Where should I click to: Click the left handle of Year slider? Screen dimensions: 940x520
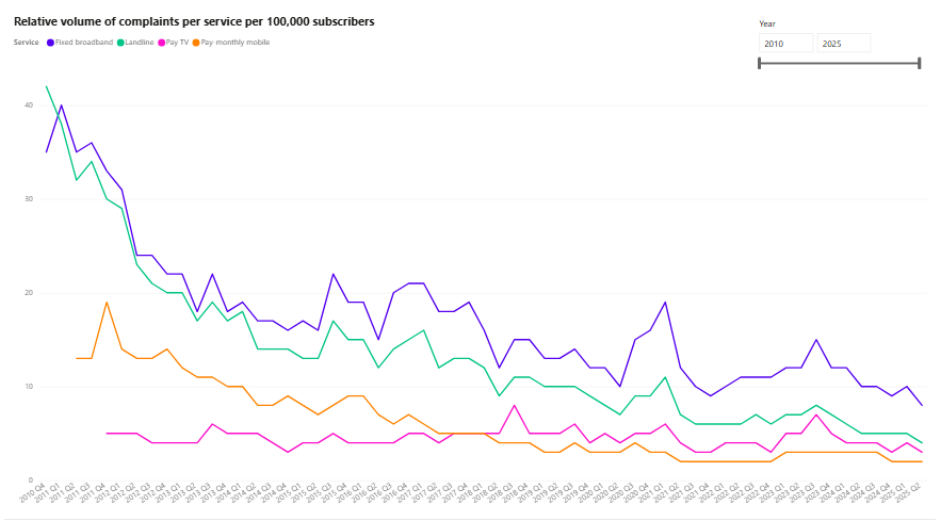pyautogui.click(x=760, y=63)
